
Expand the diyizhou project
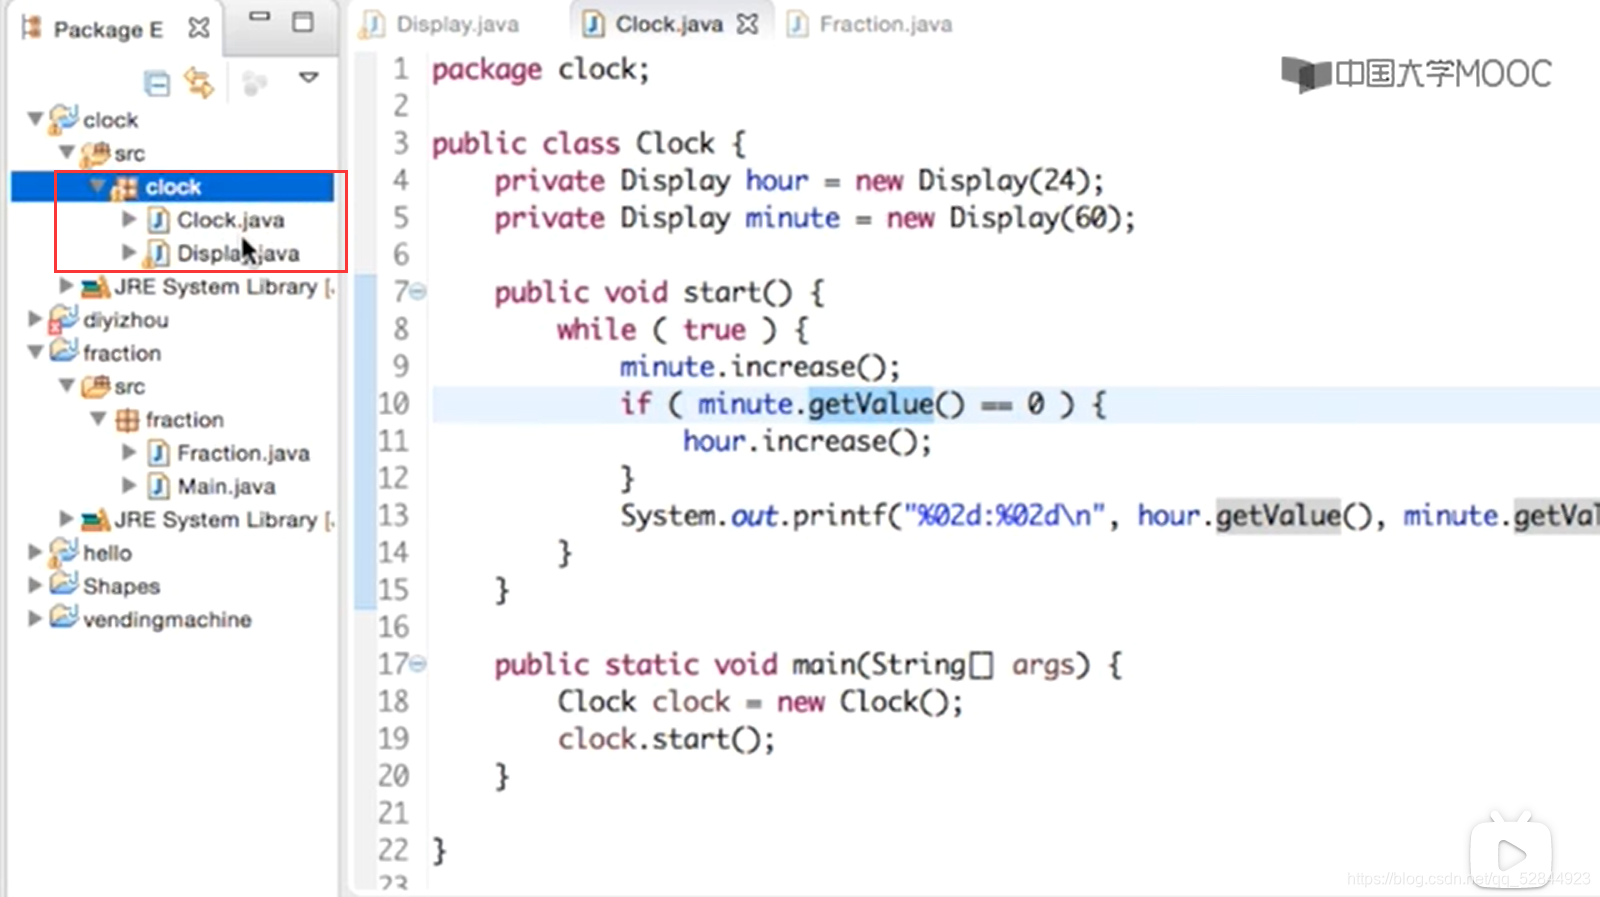click(35, 319)
